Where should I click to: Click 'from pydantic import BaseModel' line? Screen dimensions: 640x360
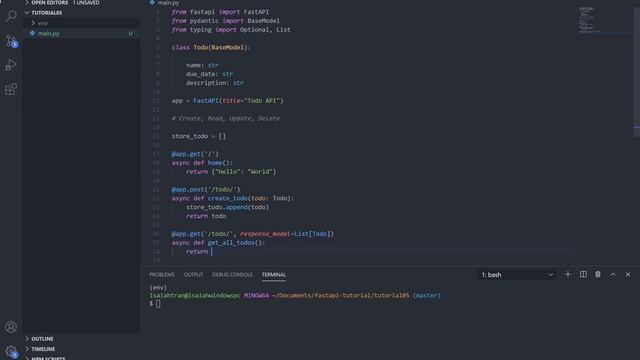(226, 21)
